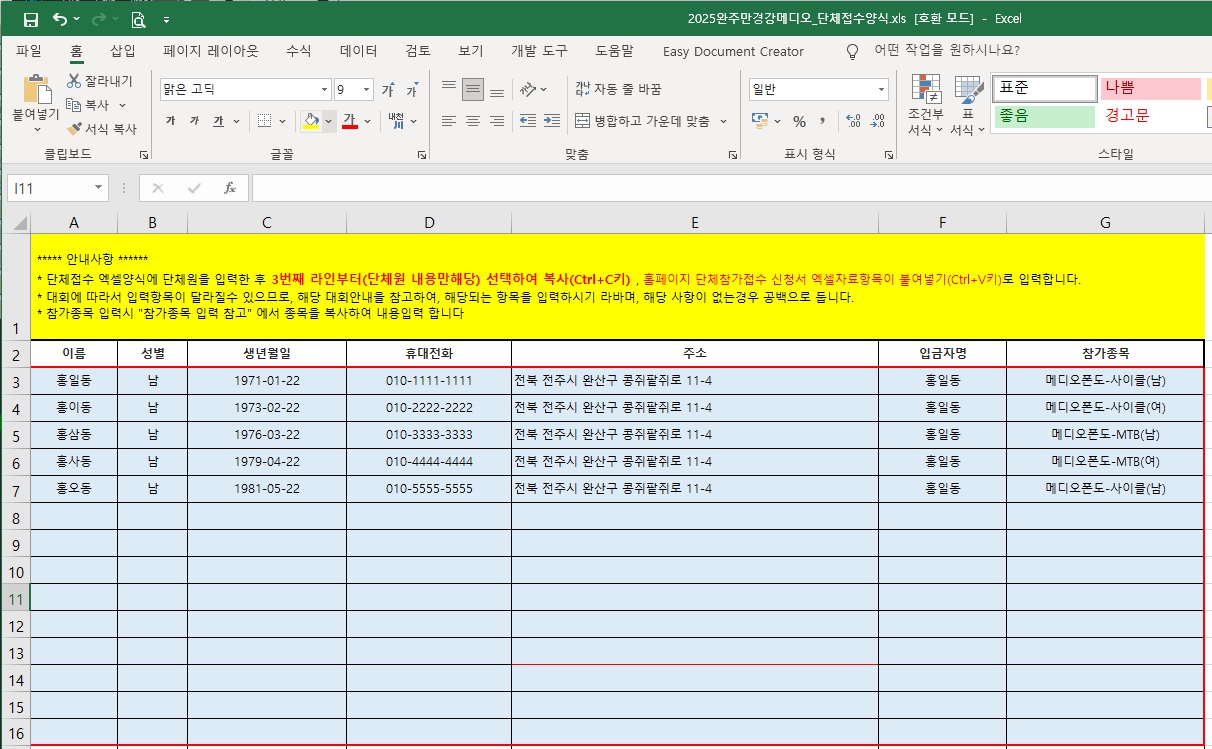The height and width of the screenshot is (749, 1212).
Task: Expand the number format dropdown (일반)
Action: click(x=881, y=89)
